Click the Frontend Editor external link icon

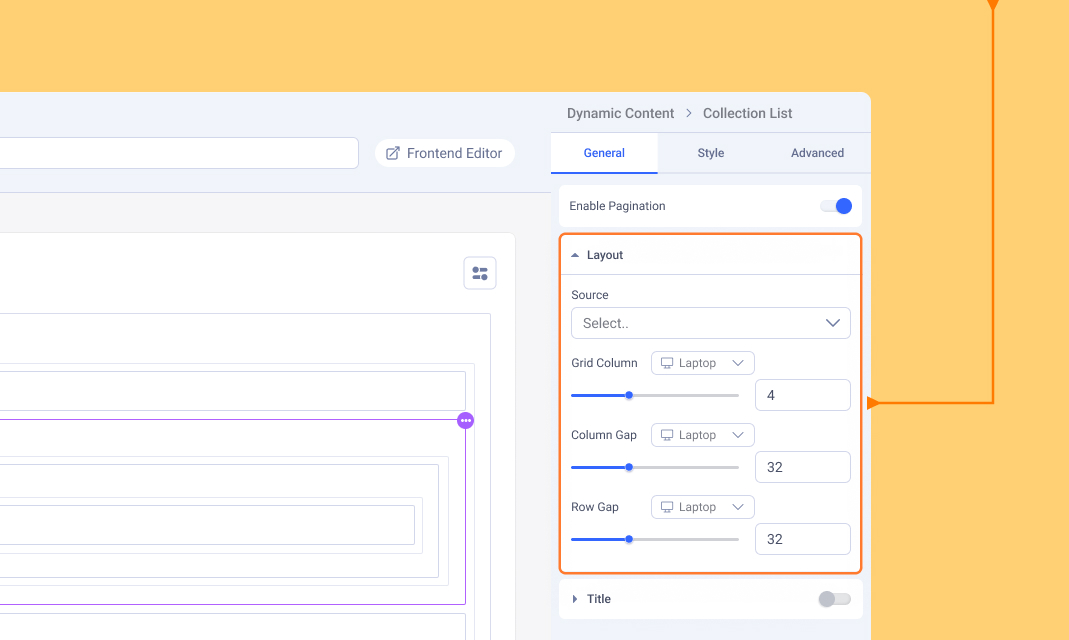pos(393,153)
